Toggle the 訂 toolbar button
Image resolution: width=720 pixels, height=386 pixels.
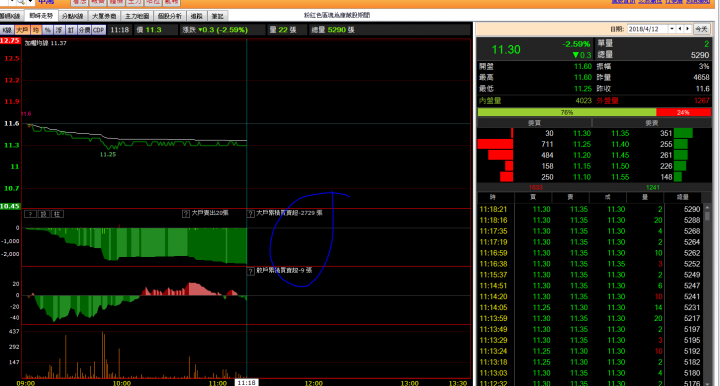[71, 30]
